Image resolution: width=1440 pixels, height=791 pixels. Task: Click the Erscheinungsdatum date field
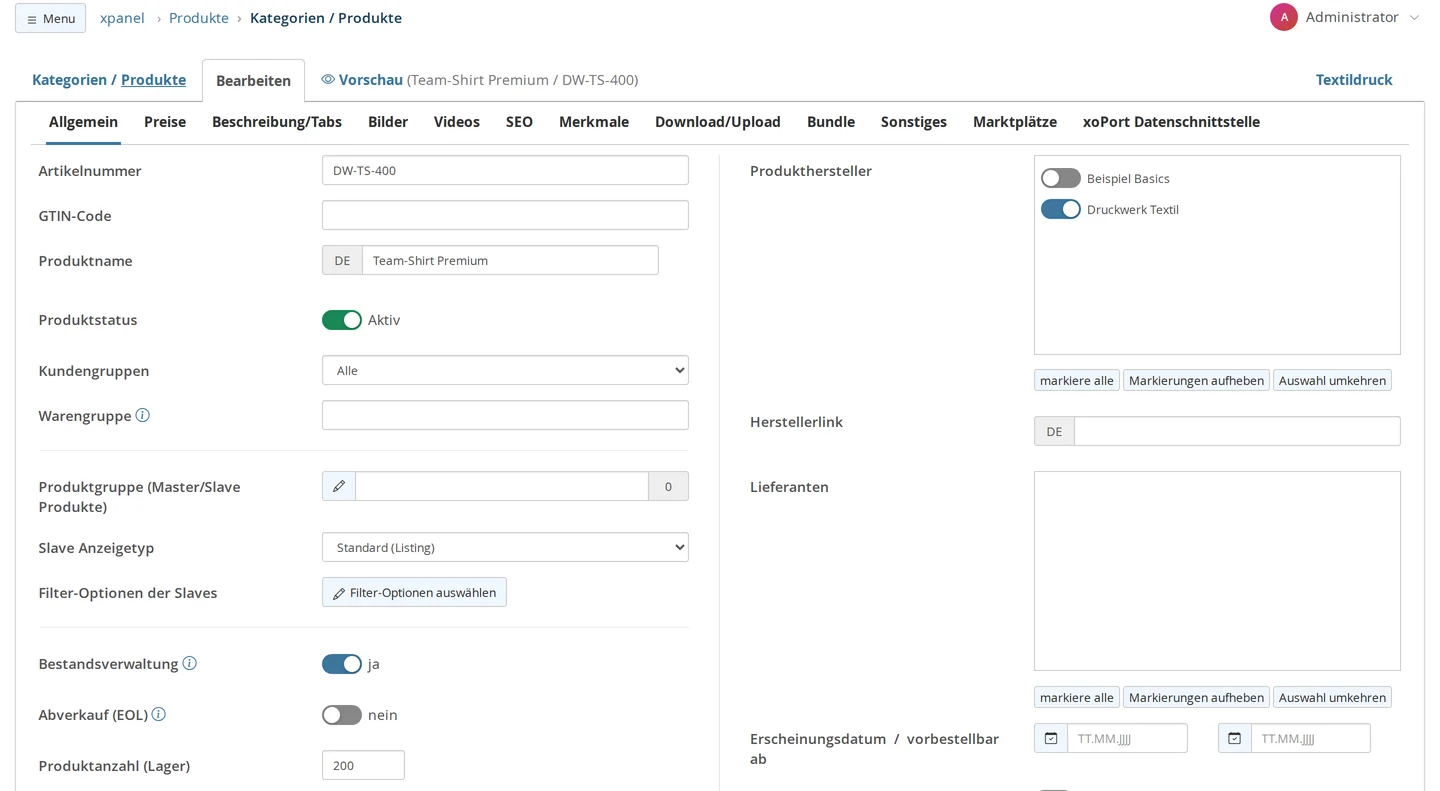point(1127,738)
